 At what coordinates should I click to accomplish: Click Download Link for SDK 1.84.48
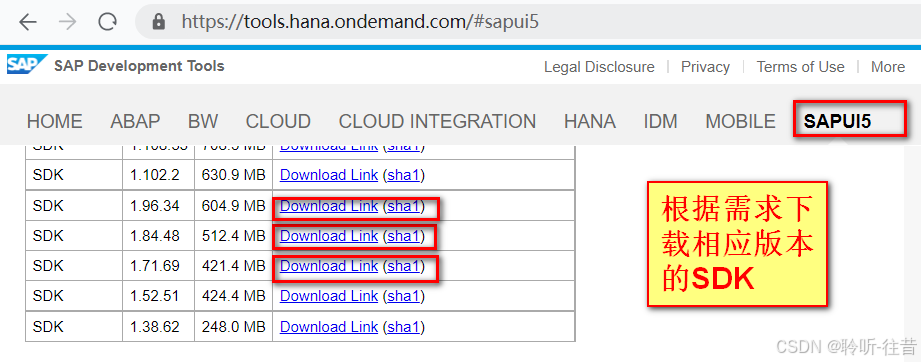(329, 236)
